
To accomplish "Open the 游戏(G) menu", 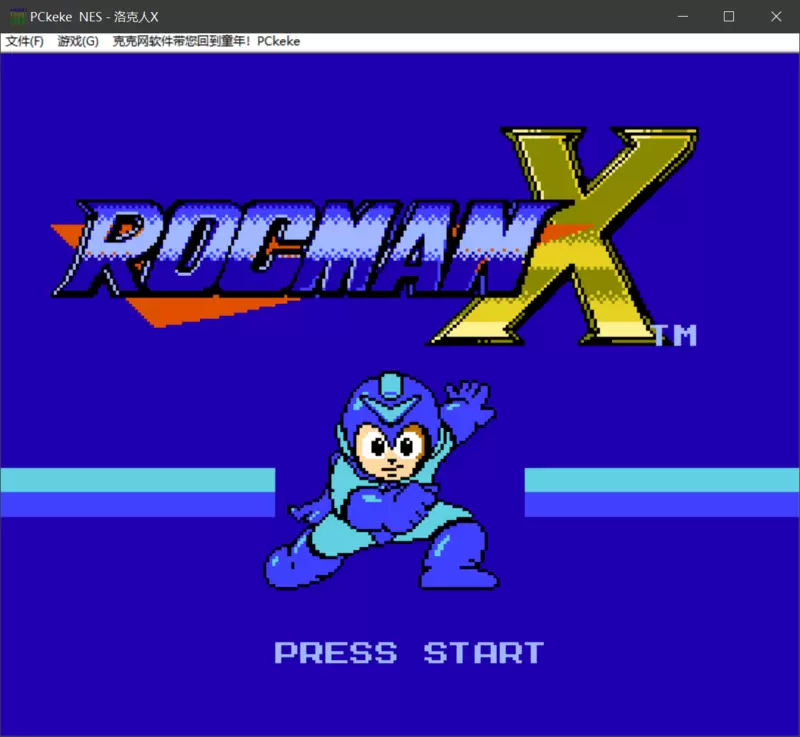I will tap(78, 41).
